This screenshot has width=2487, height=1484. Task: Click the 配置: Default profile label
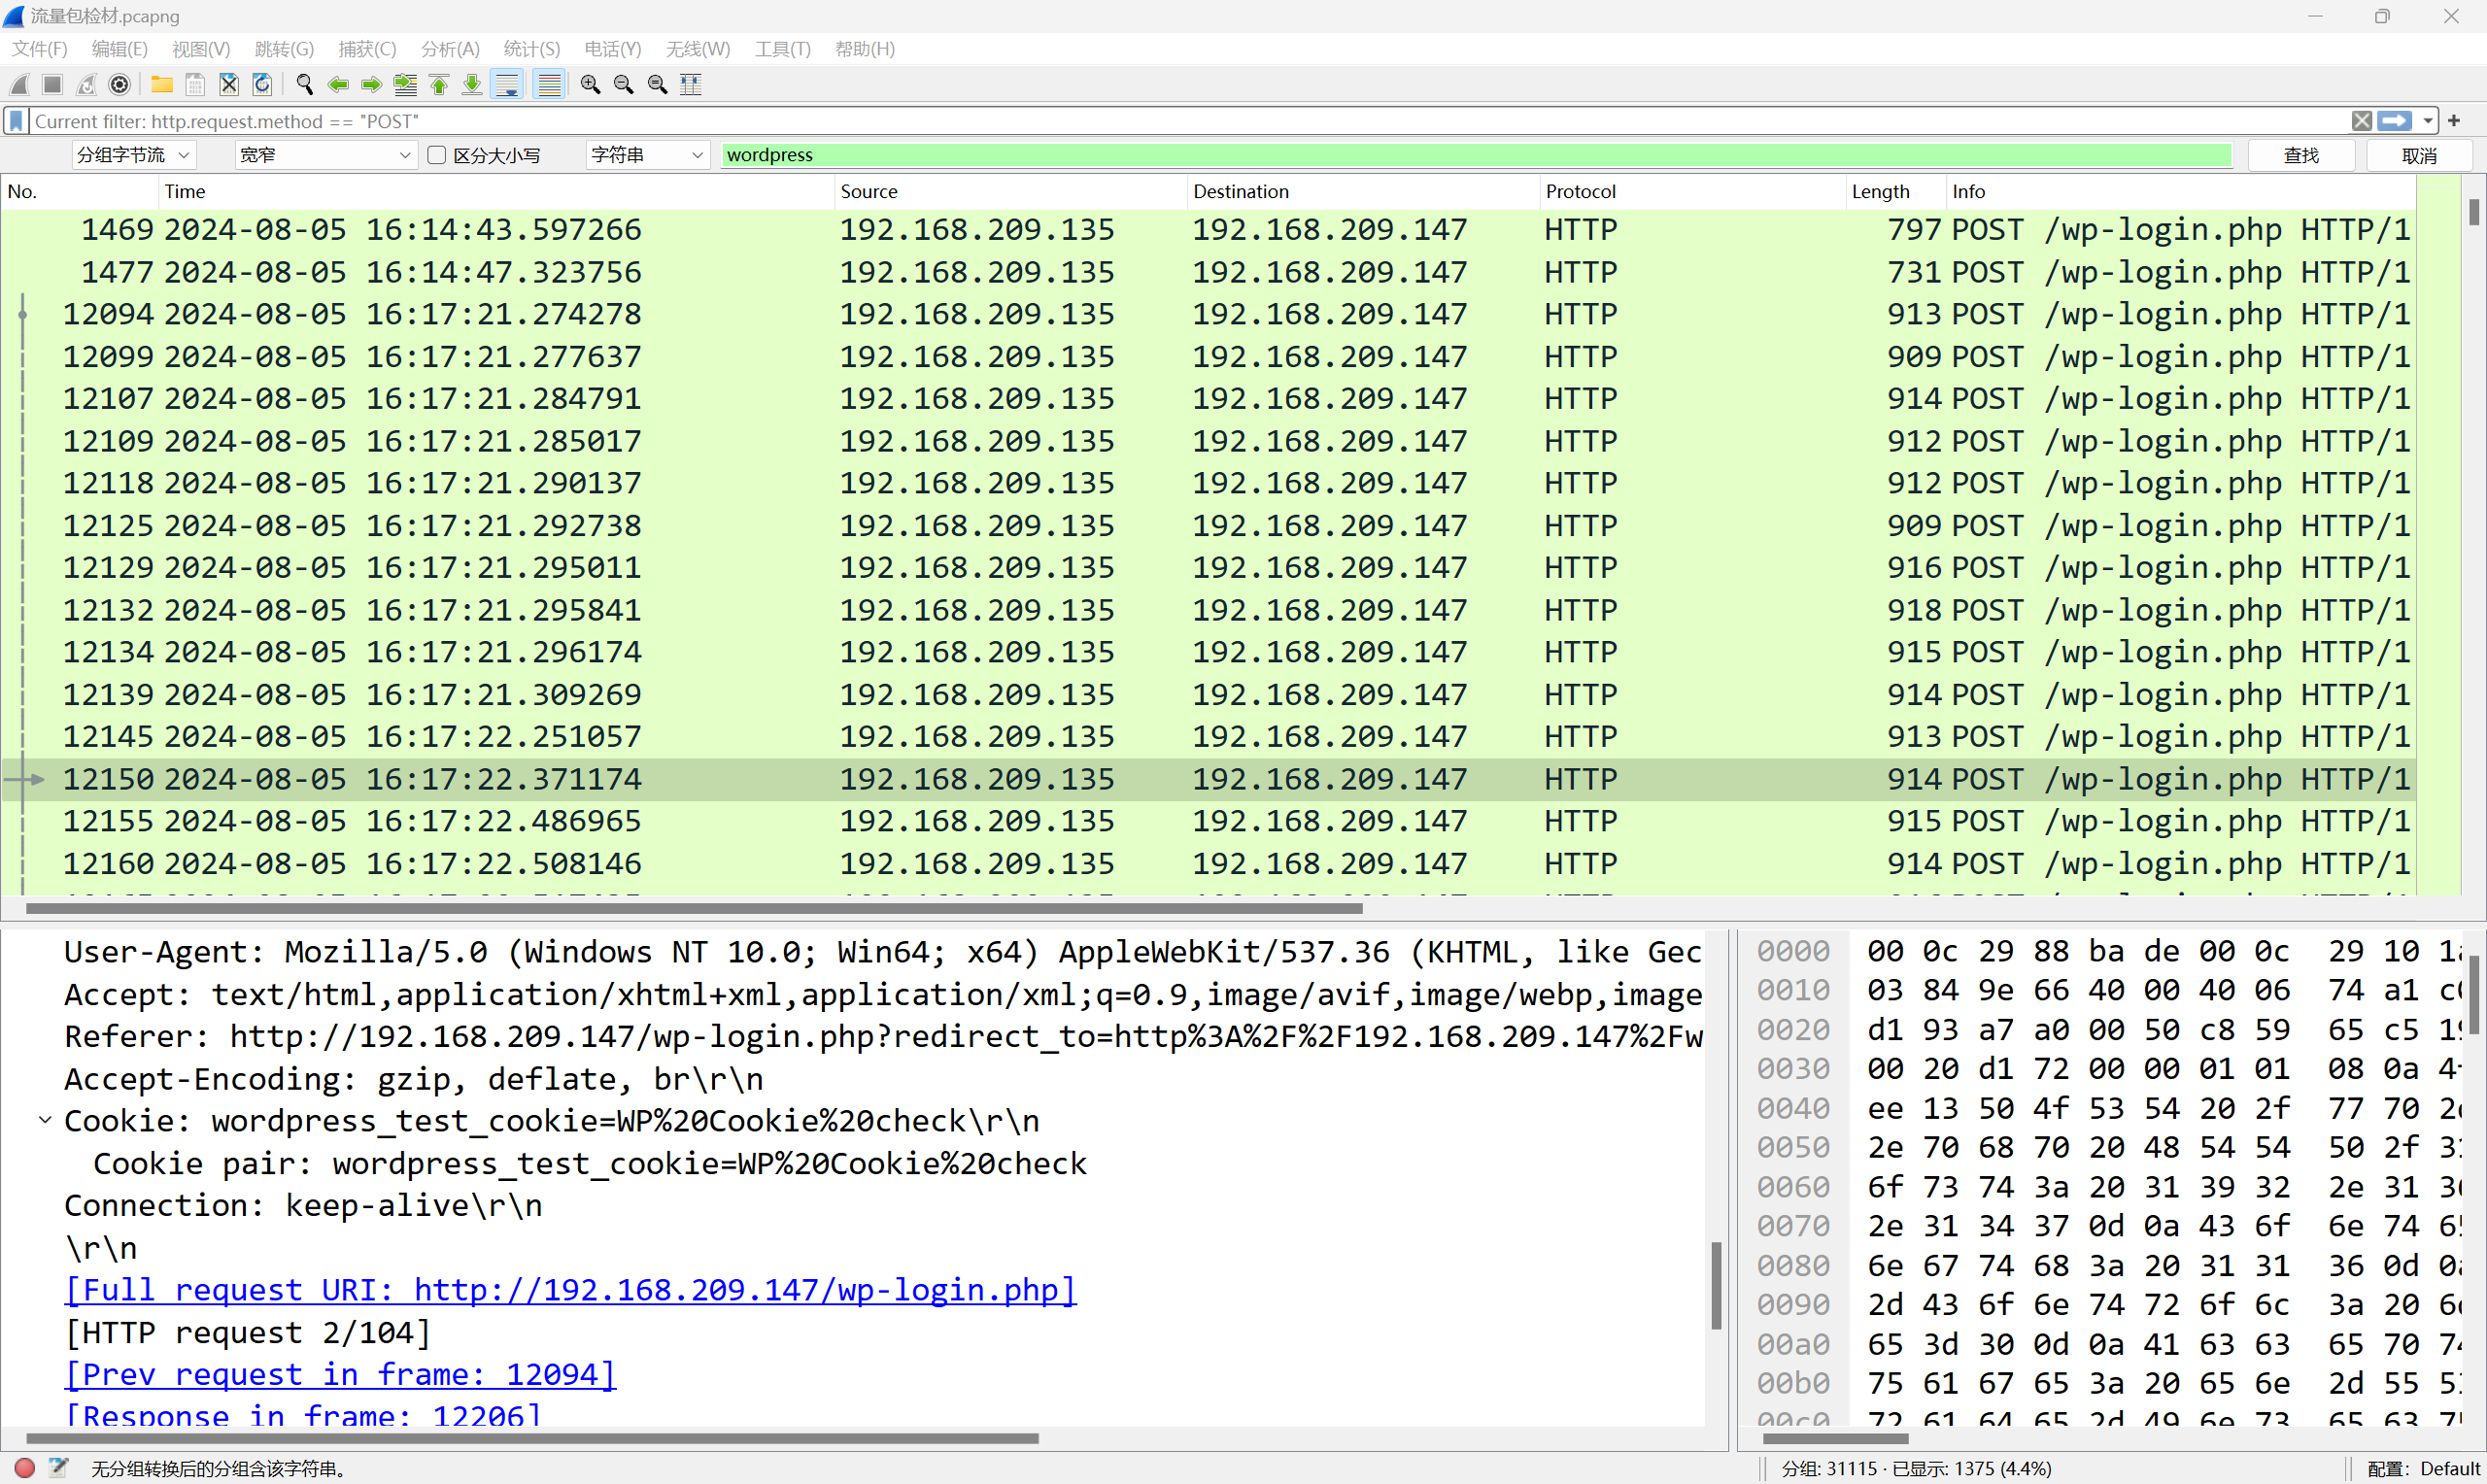[x=2424, y=1468]
